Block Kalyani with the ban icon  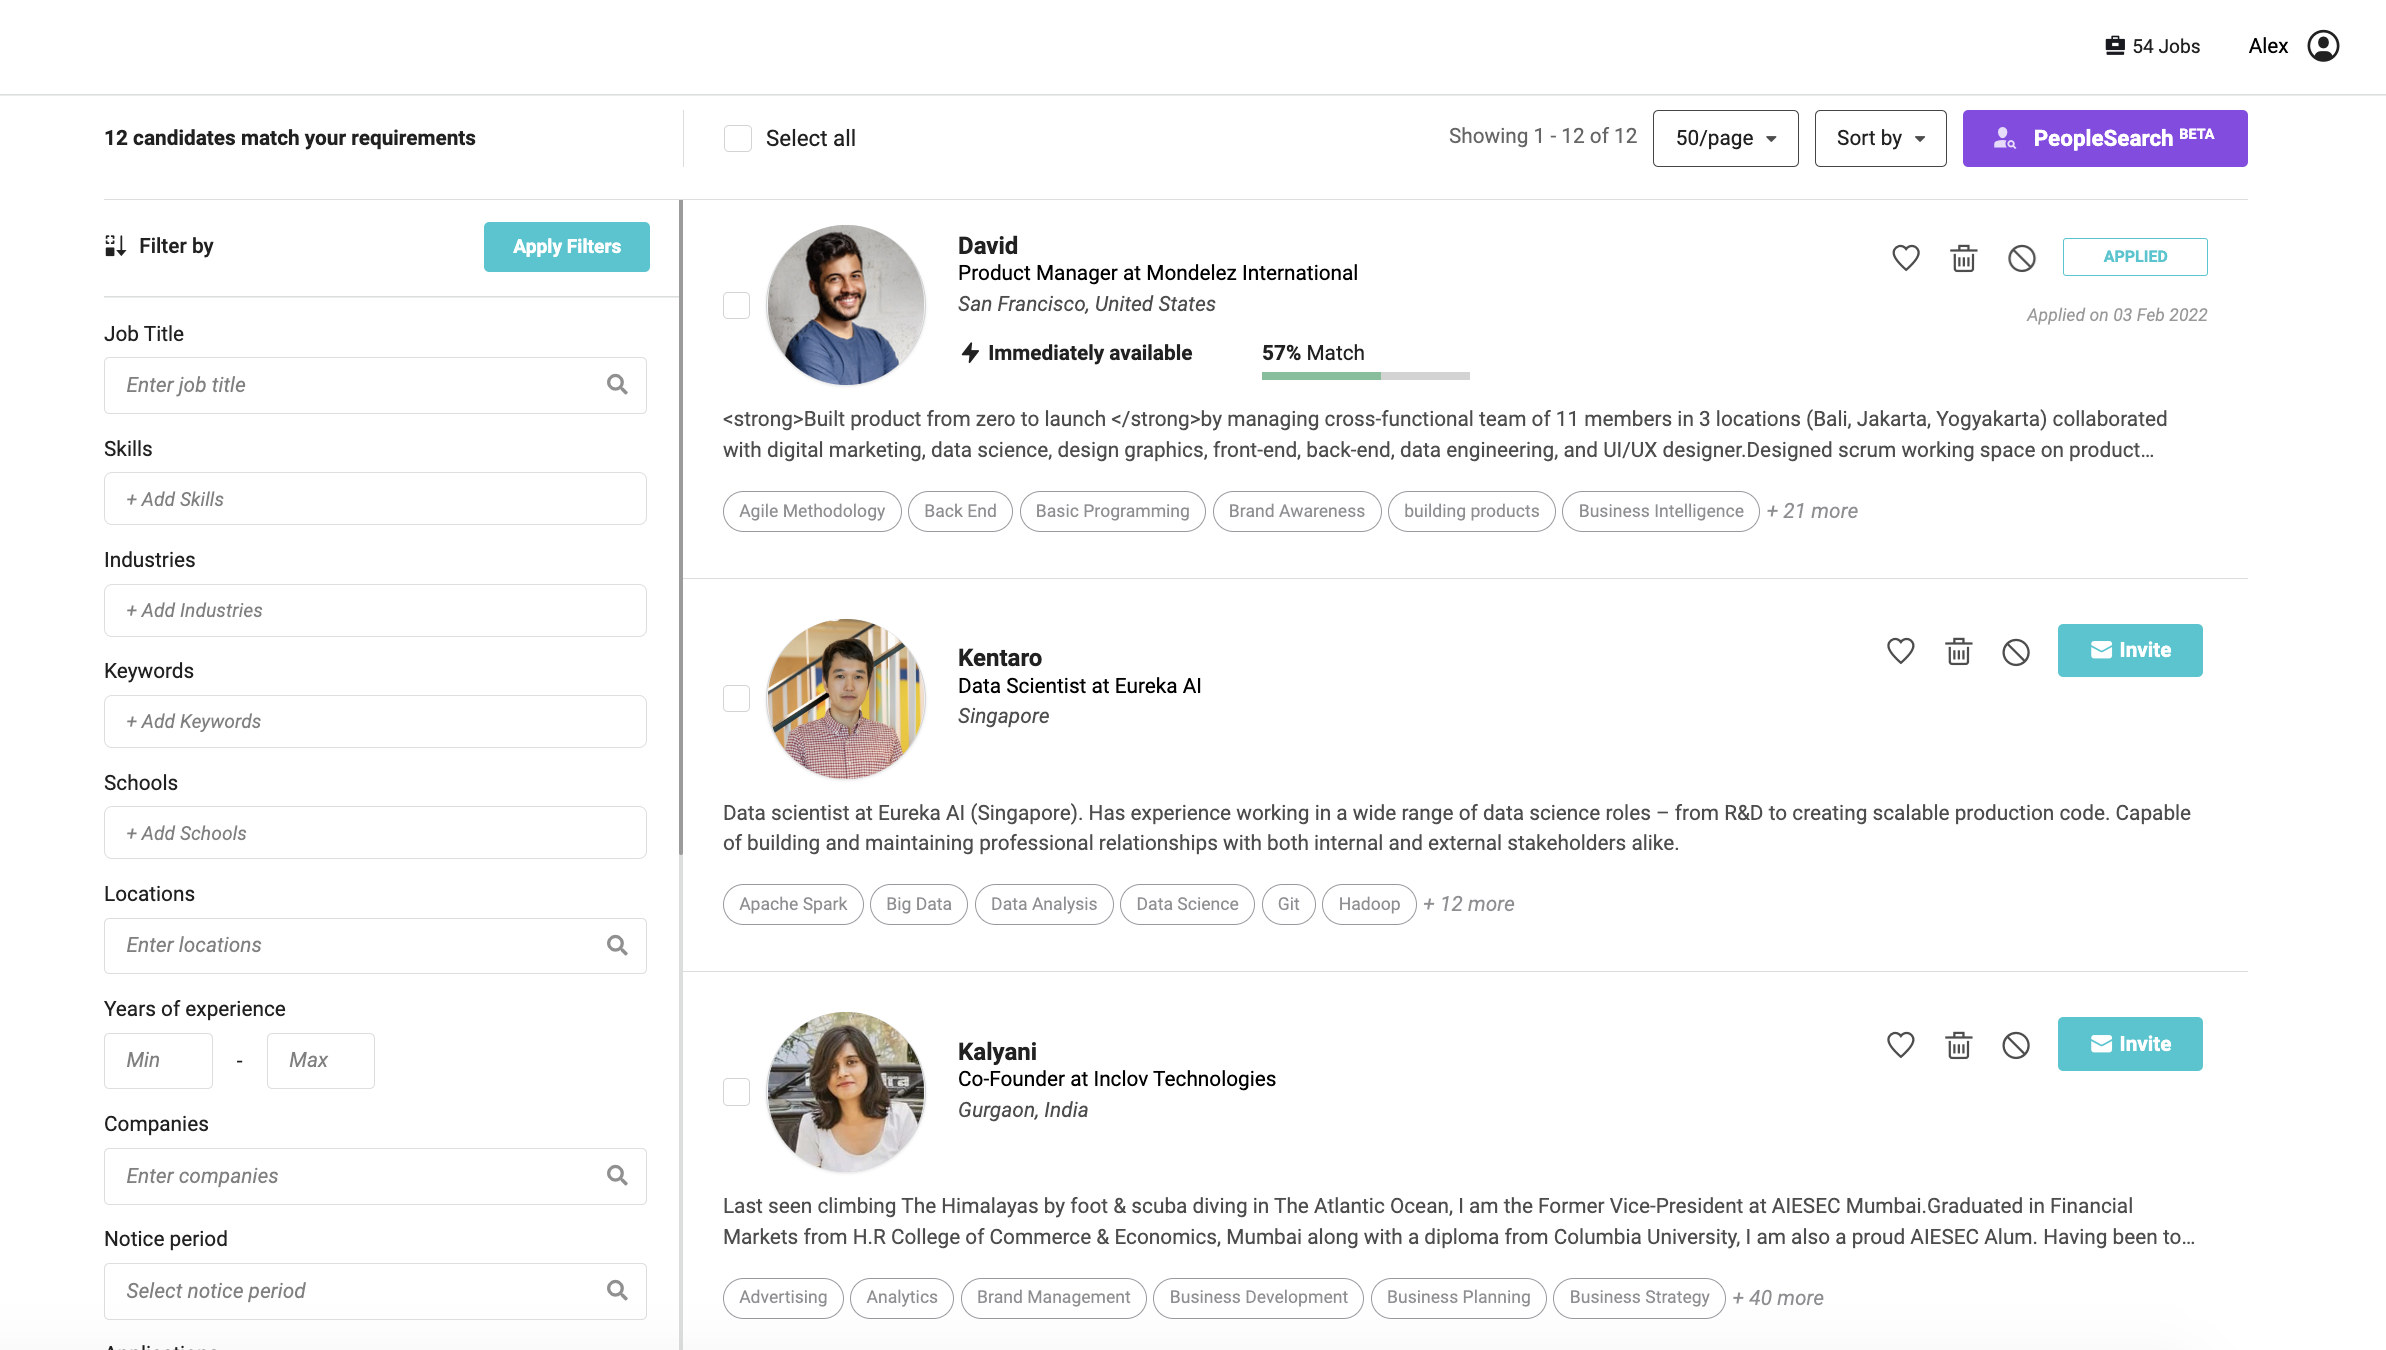2015,1045
